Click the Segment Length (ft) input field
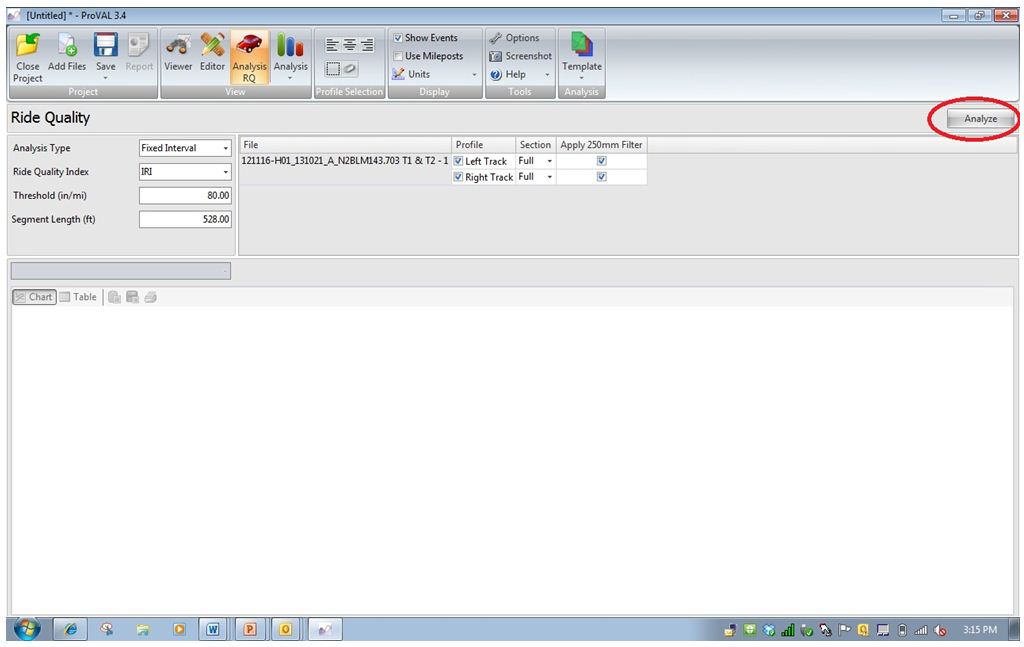The height and width of the screenshot is (647, 1024). coord(185,219)
